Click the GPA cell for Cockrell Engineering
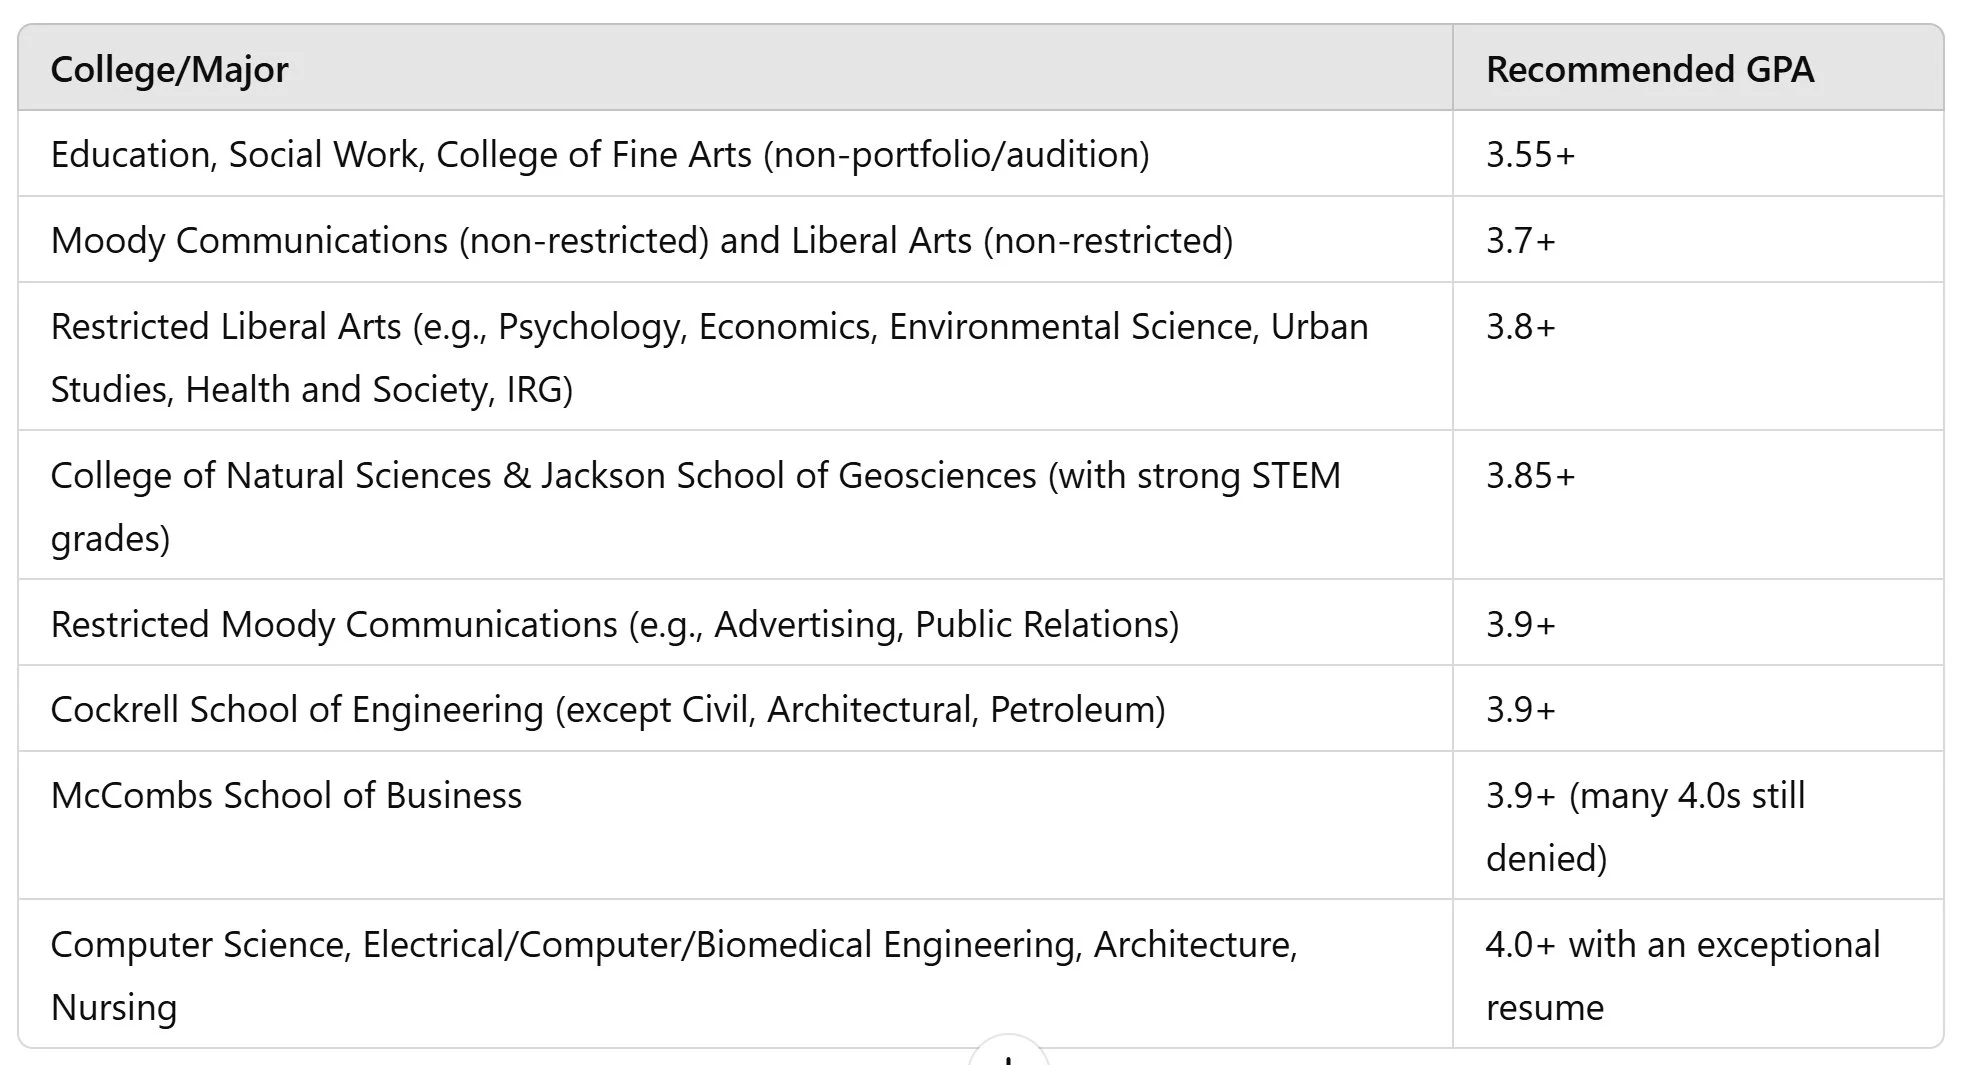Image resolution: width=1972 pixels, height=1065 pixels. point(1520,709)
